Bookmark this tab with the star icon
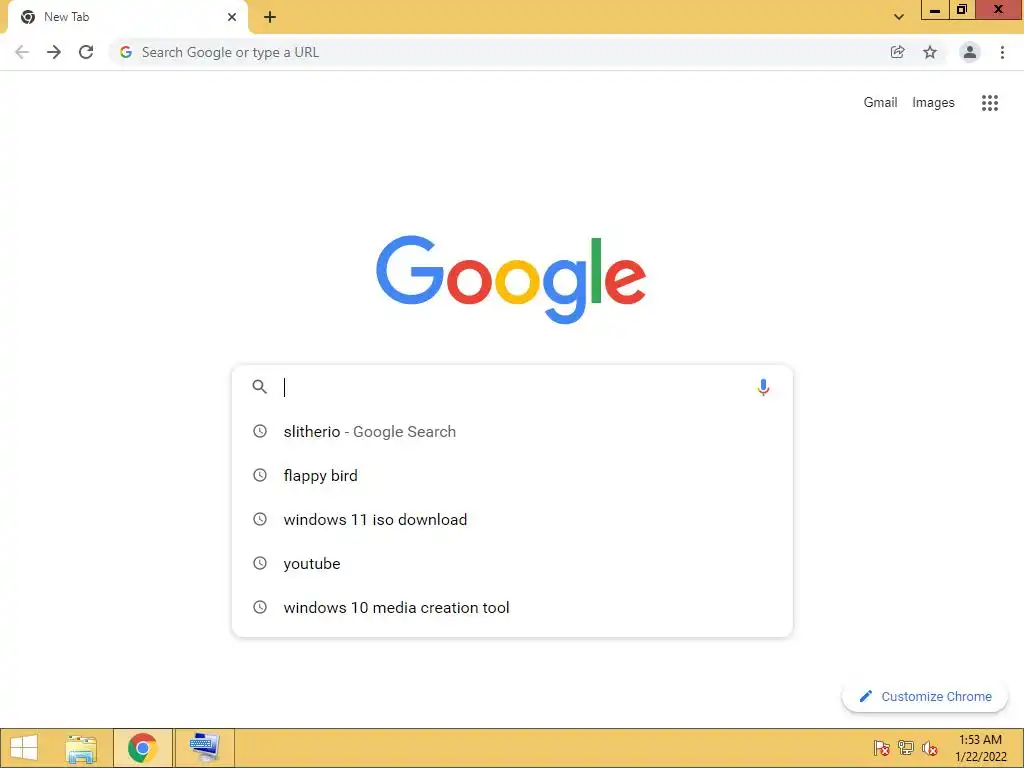 click(x=930, y=52)
